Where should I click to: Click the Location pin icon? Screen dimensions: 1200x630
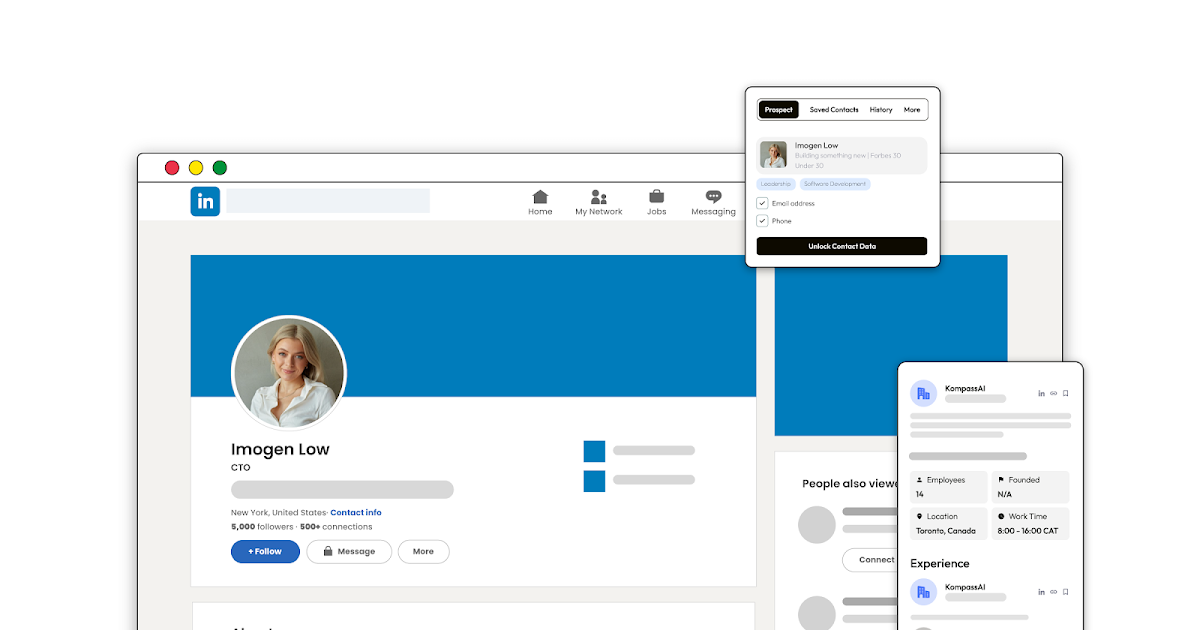pyautogui.click(x=920, y=517)
